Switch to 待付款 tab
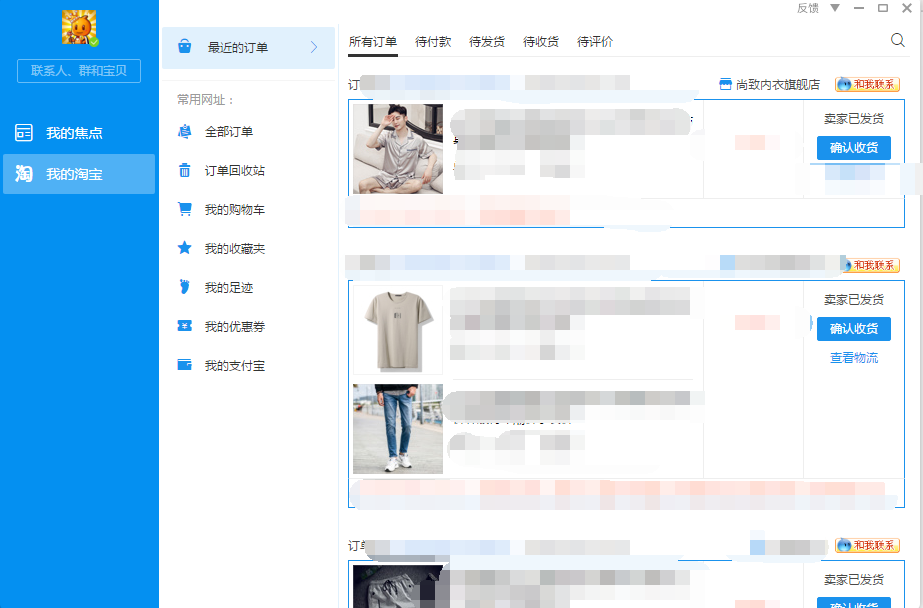The height and width of the screenshot is (608, 923). [x=433, y=42]
